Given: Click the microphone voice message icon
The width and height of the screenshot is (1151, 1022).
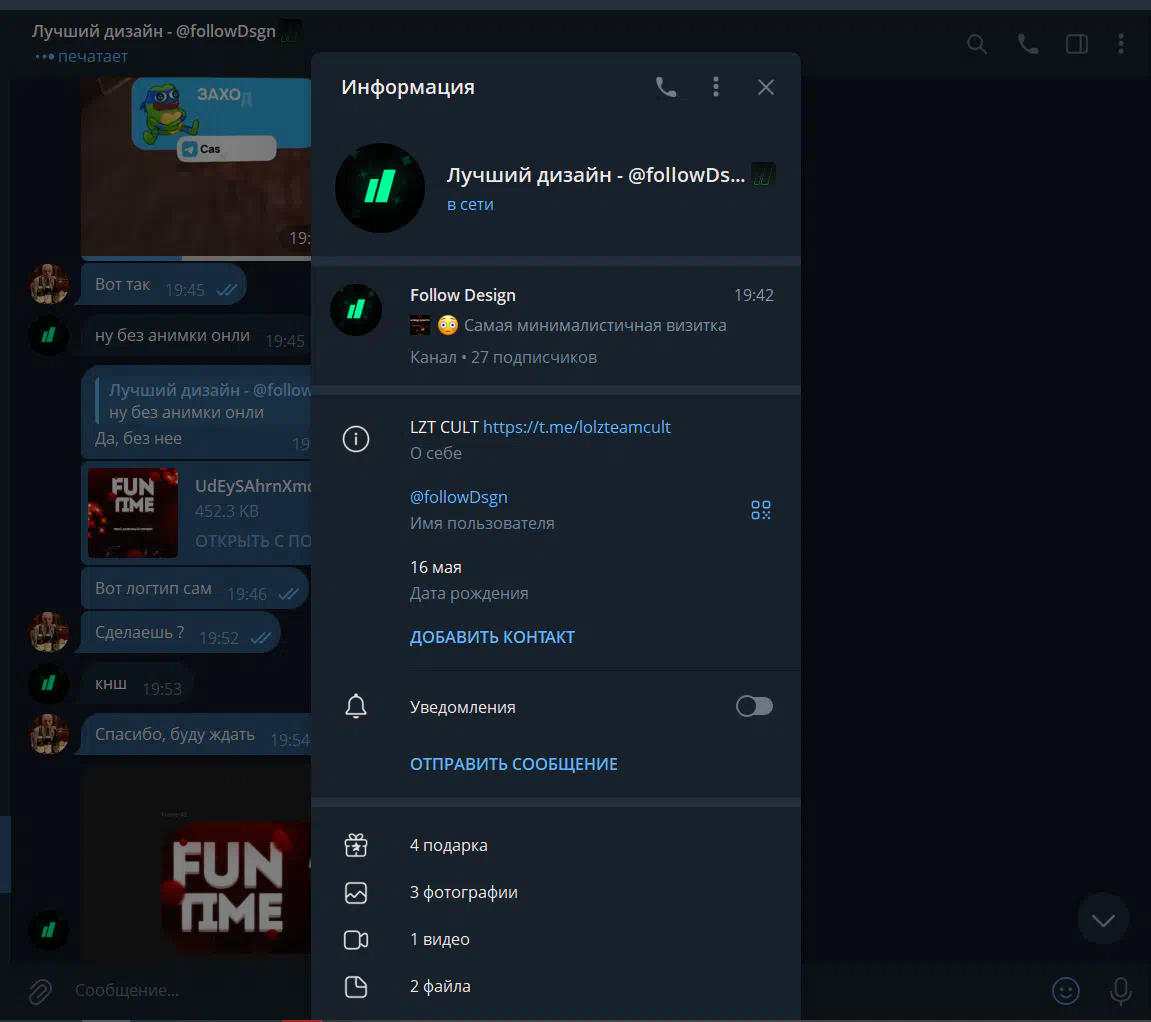Looking at the screenshot, I should point(1121,990).
